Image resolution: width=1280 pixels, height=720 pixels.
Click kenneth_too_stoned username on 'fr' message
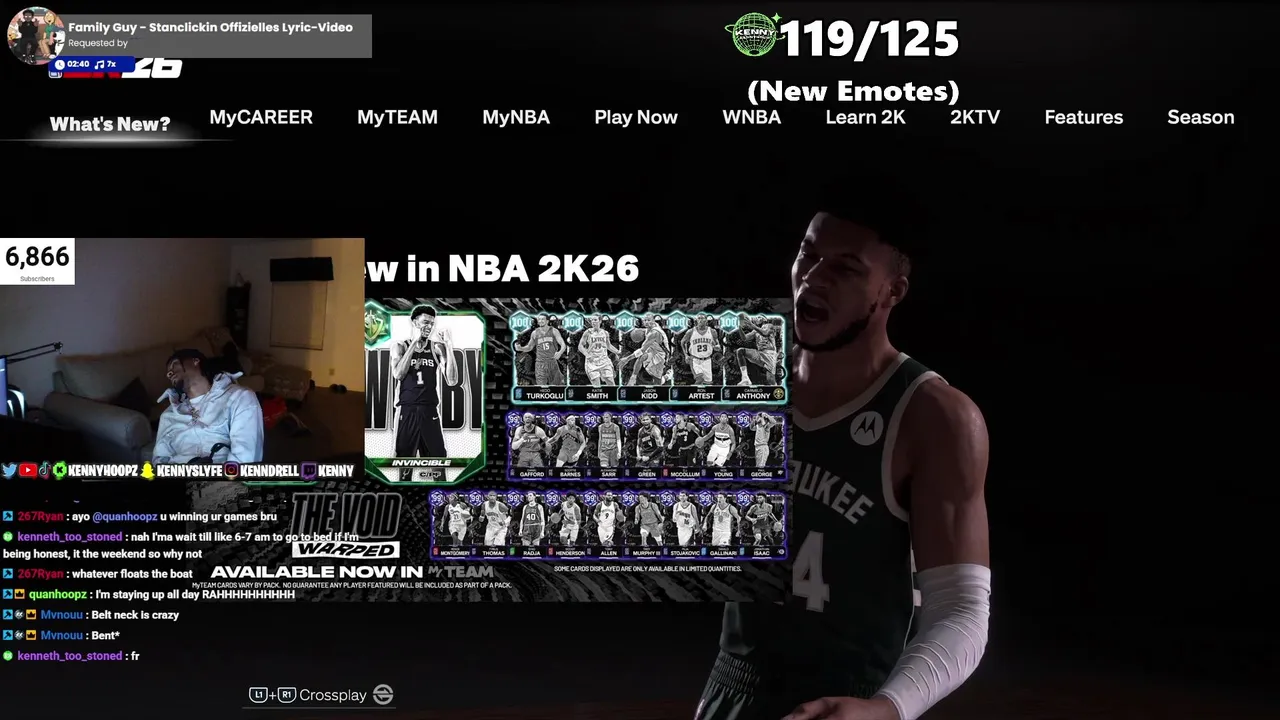pos(70,656)
